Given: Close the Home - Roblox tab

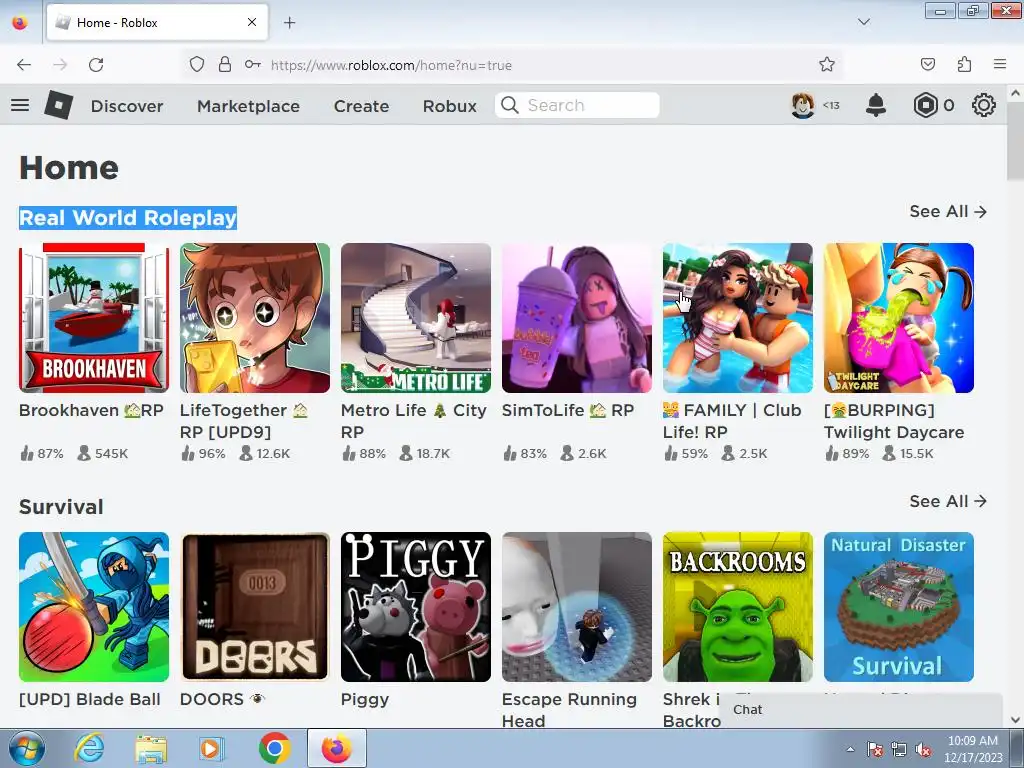Looking at the screenshot, I should (x=252, y=22).
